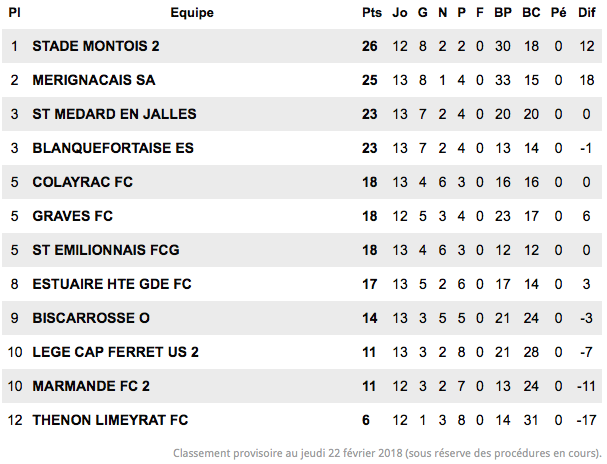Click LEGE CAP FERRET US 2

click(115, 352)
